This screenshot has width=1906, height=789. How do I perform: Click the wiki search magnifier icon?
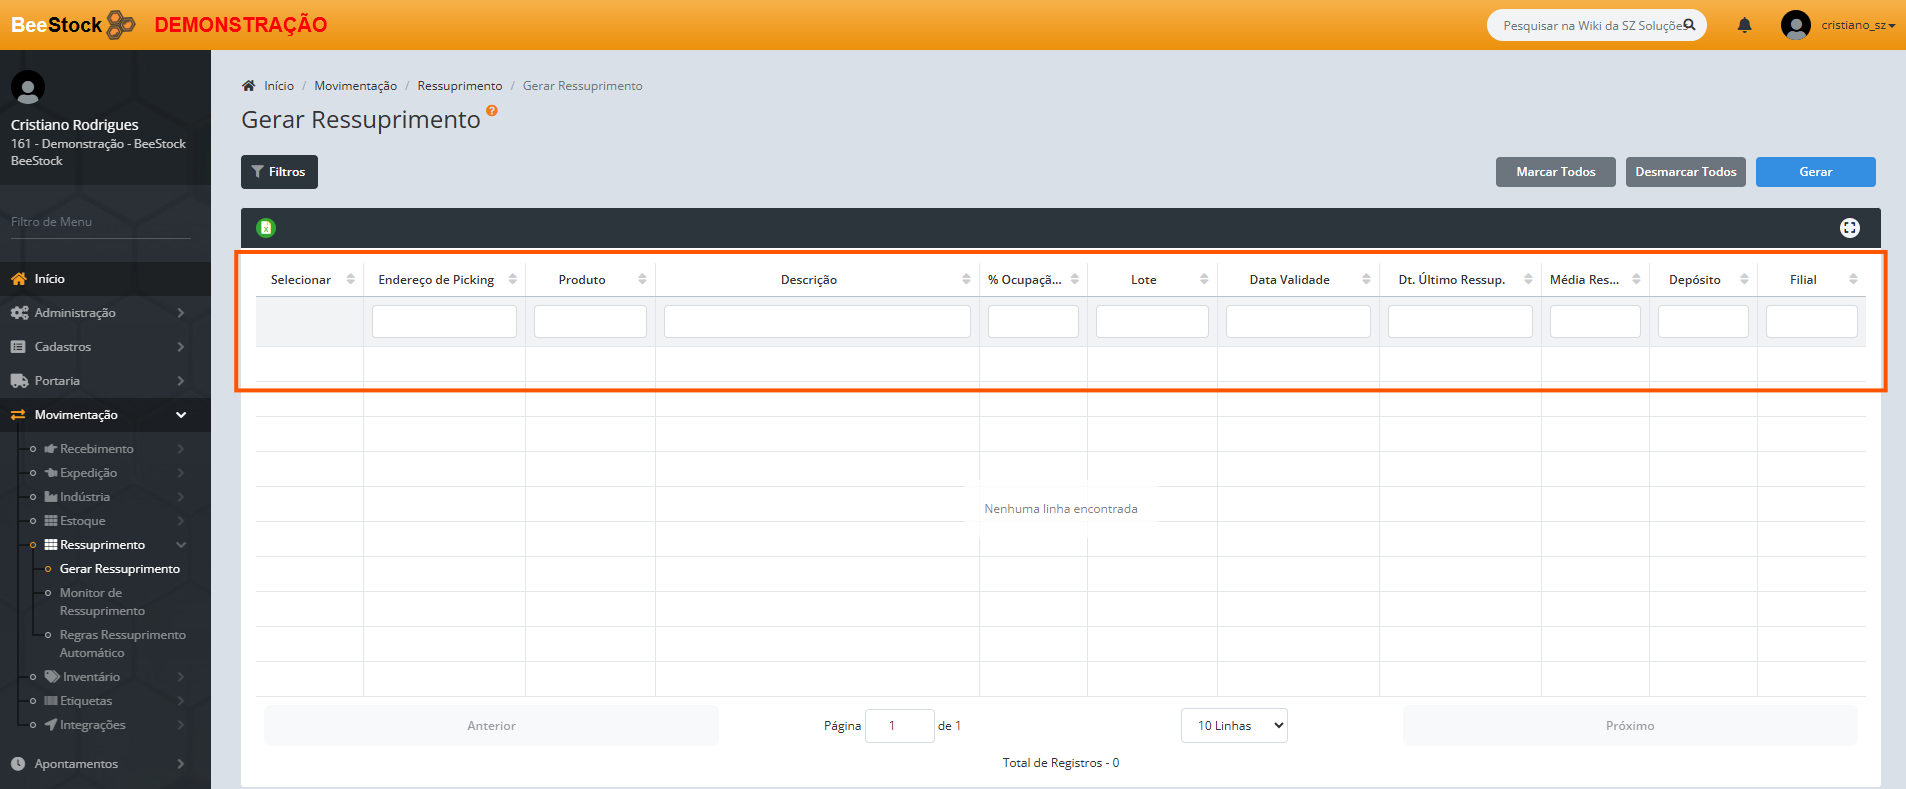tap(1689, 25)
